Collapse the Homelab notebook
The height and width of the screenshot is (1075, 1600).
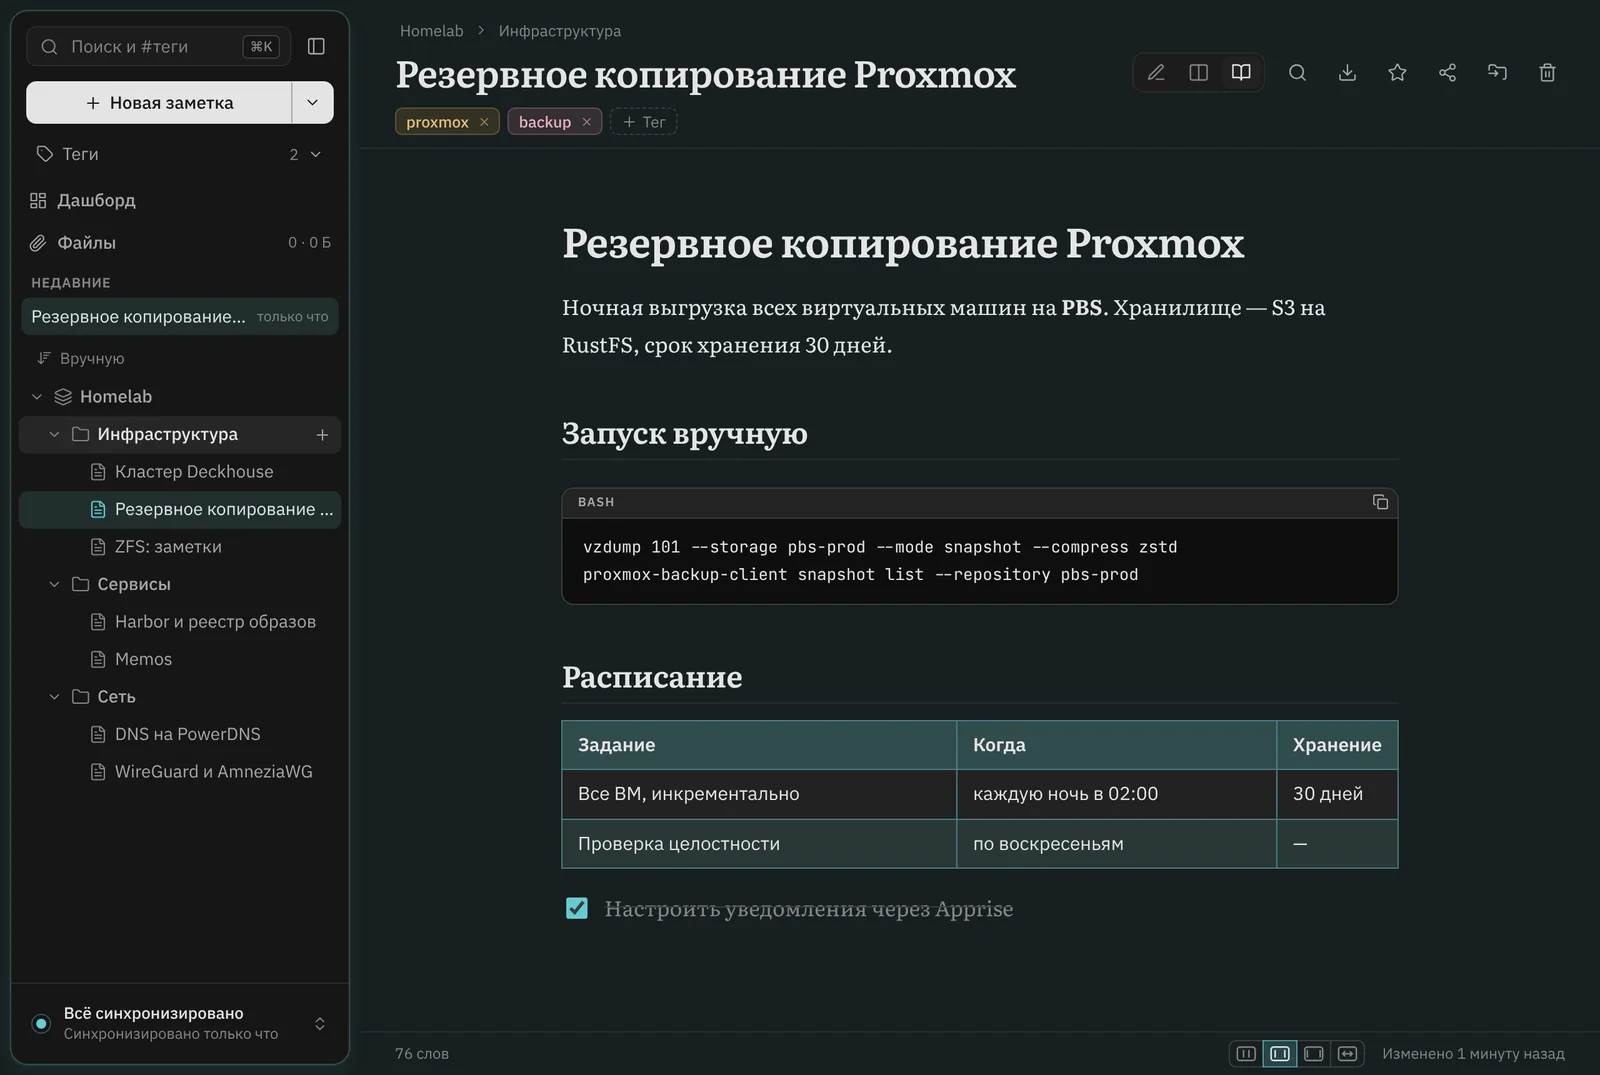[37, 397]
